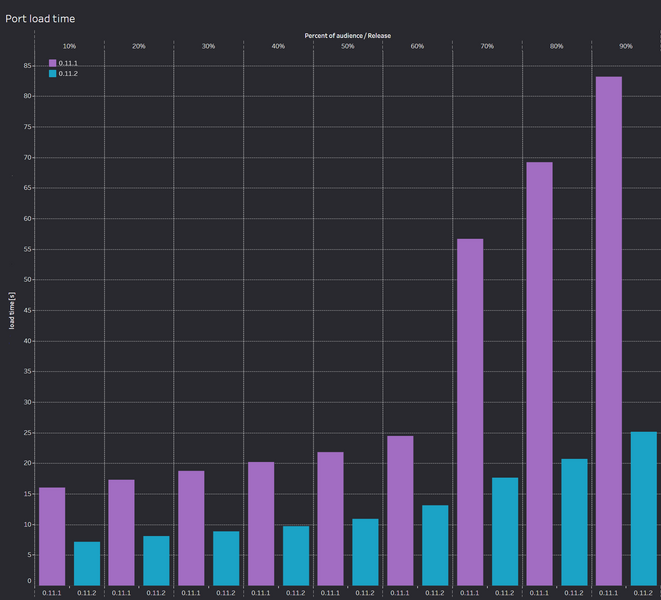Click the 65 y-axis tick label
Viewport: 661px width, 600px height.
[27, 188]
